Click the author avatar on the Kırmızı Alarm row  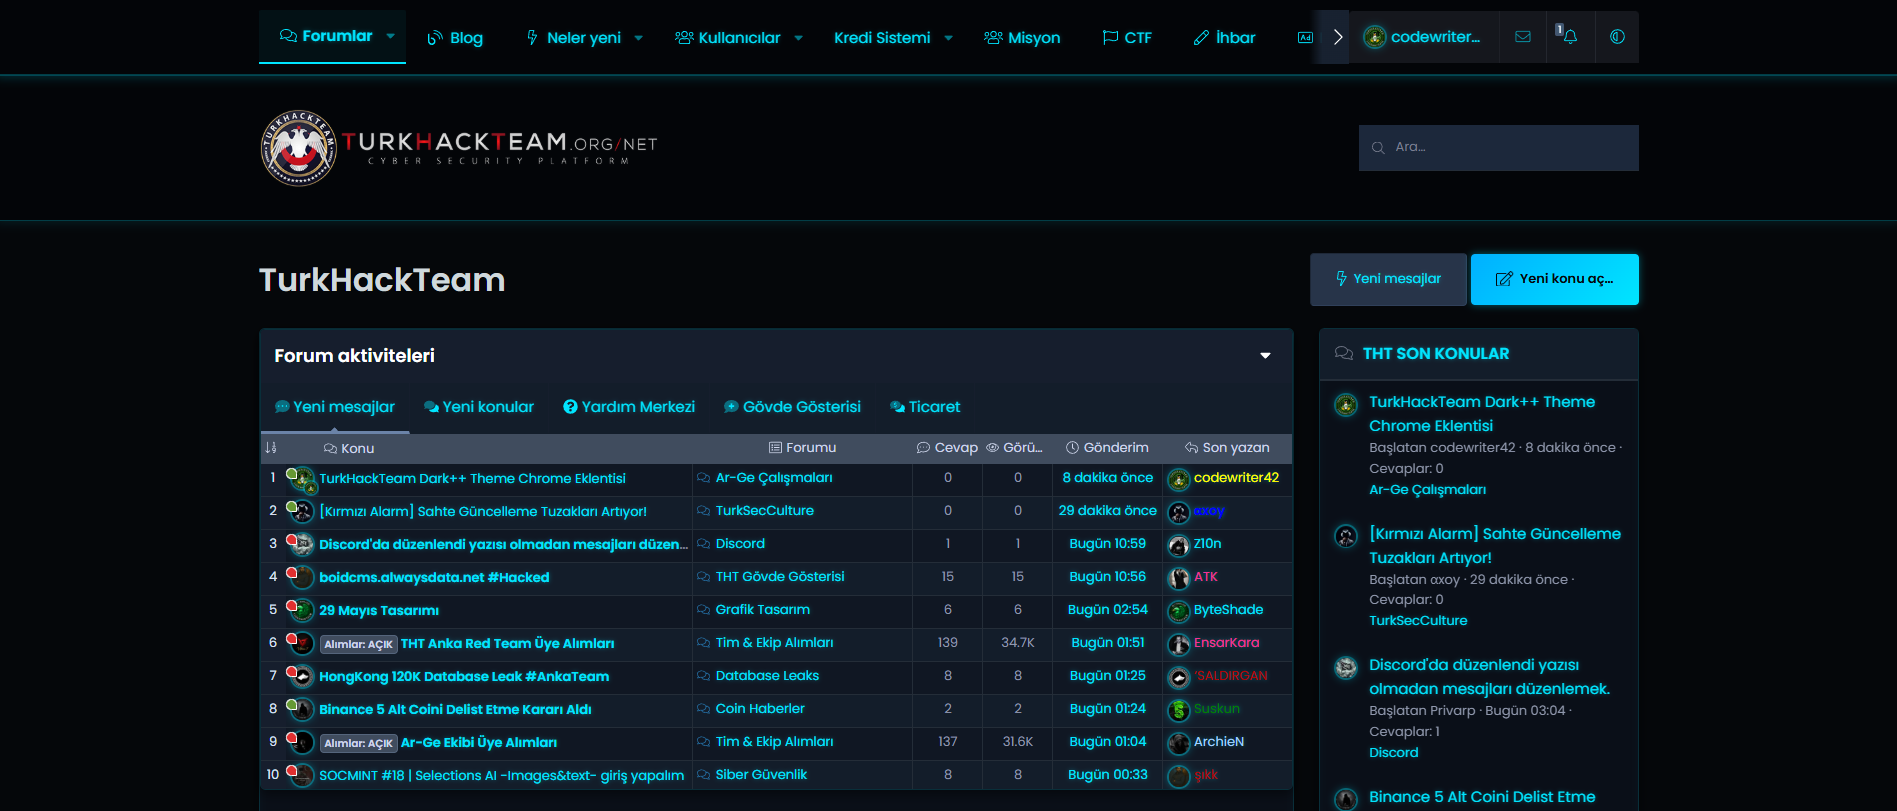coord(300,512)
